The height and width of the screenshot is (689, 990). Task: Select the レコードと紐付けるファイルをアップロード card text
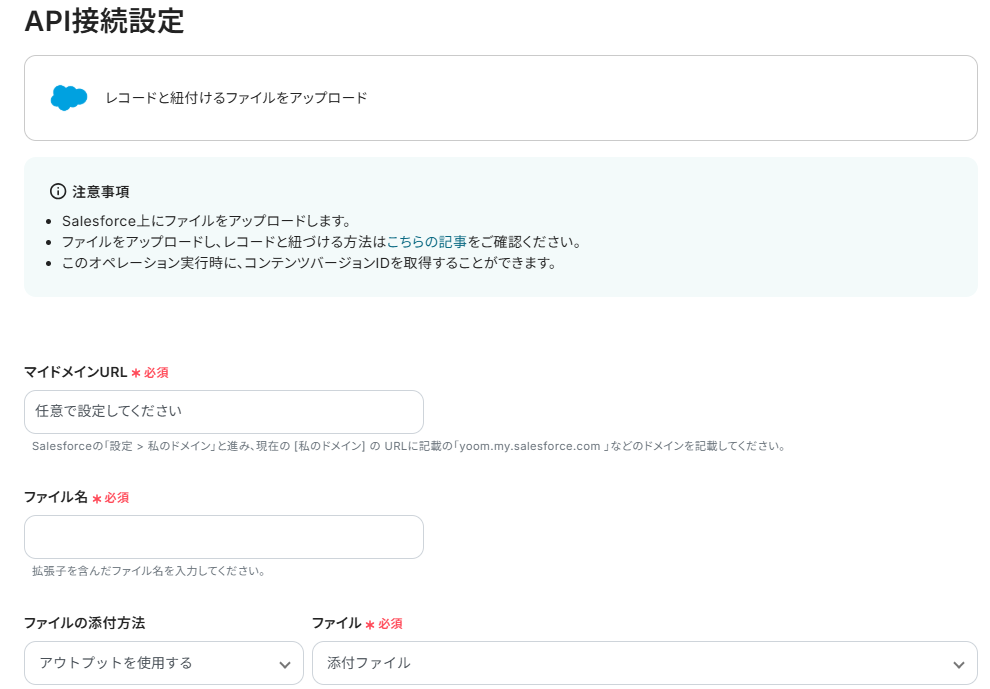[236, 98]
